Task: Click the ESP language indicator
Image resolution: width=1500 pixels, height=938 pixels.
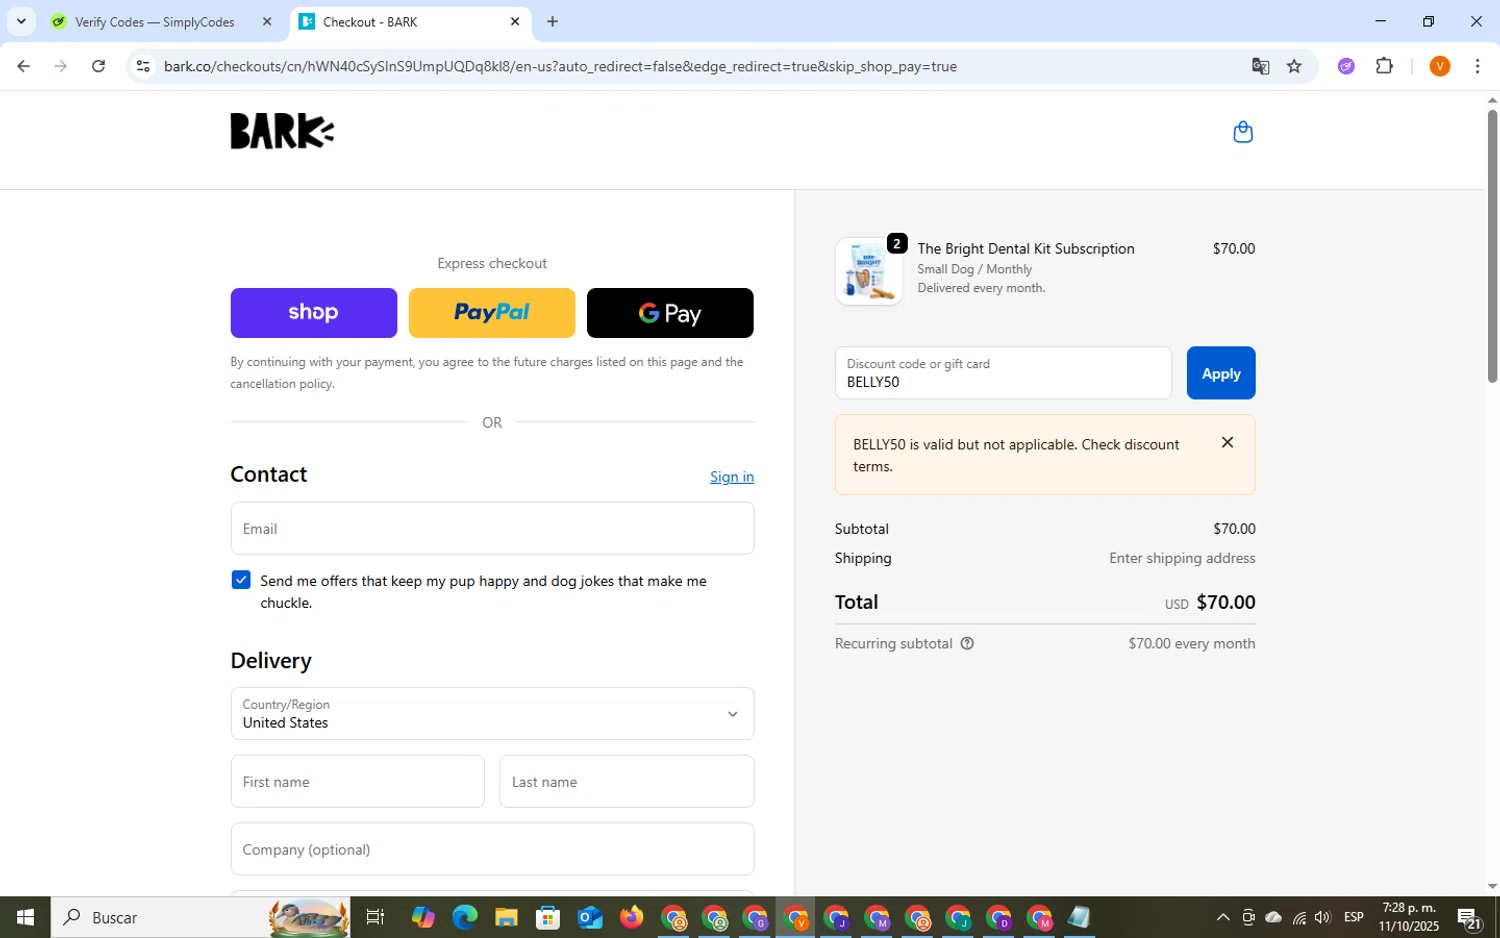Action: [1354, 917]
